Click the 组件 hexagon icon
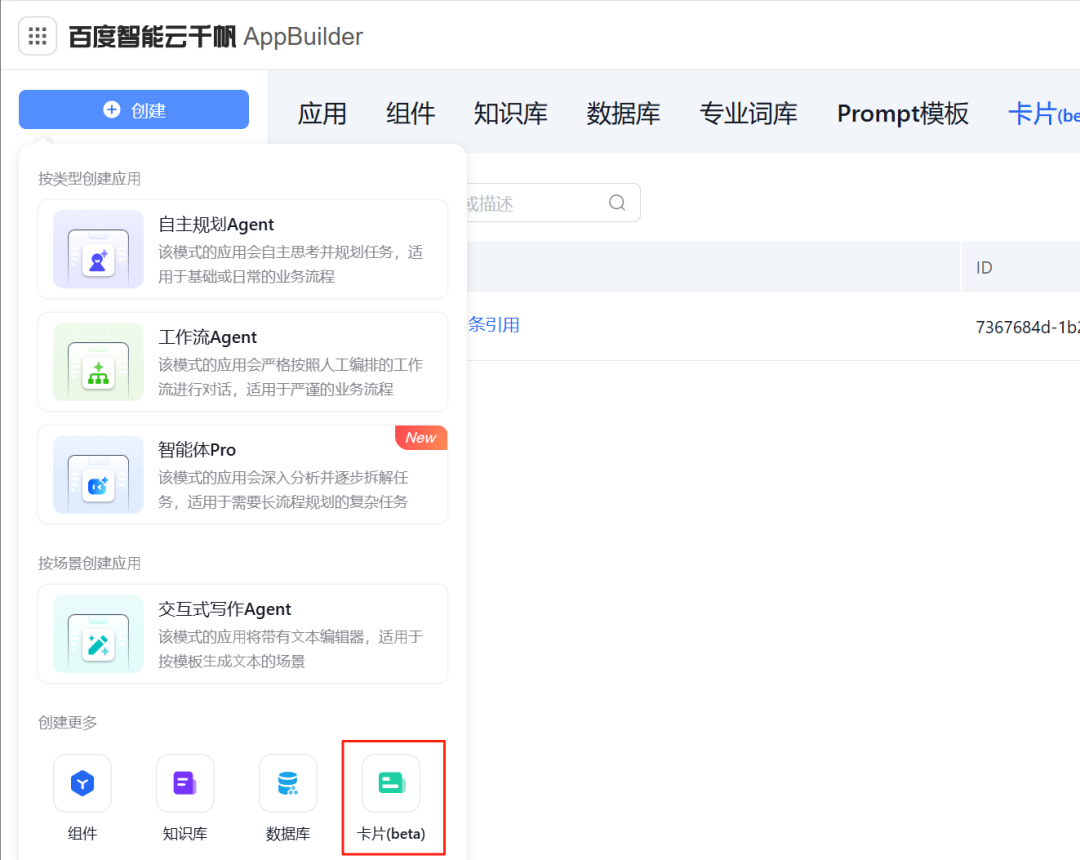Screen dimensions: 1080x860 point(82,783)
